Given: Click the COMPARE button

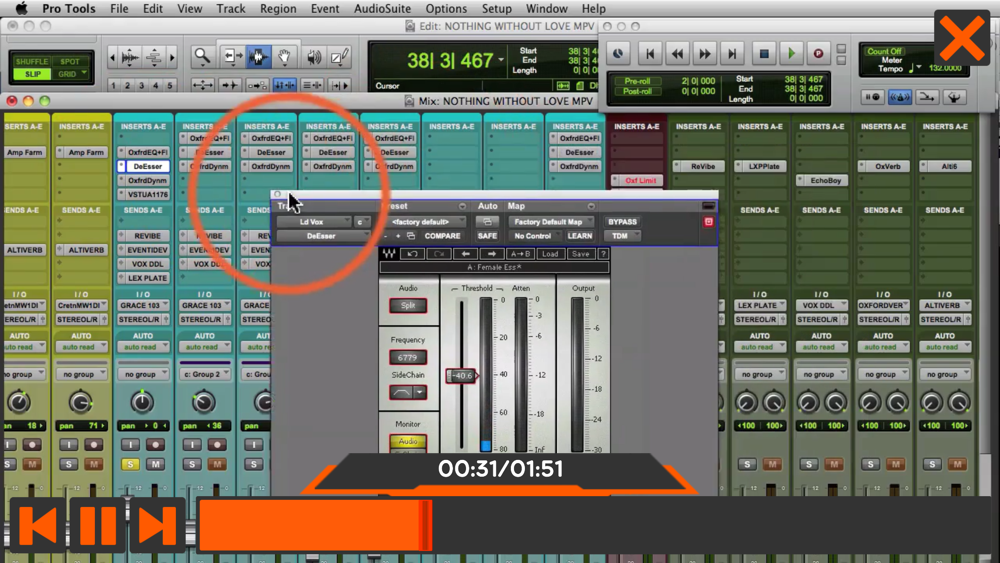Looking at the screenshot, I should click(442, 236).
